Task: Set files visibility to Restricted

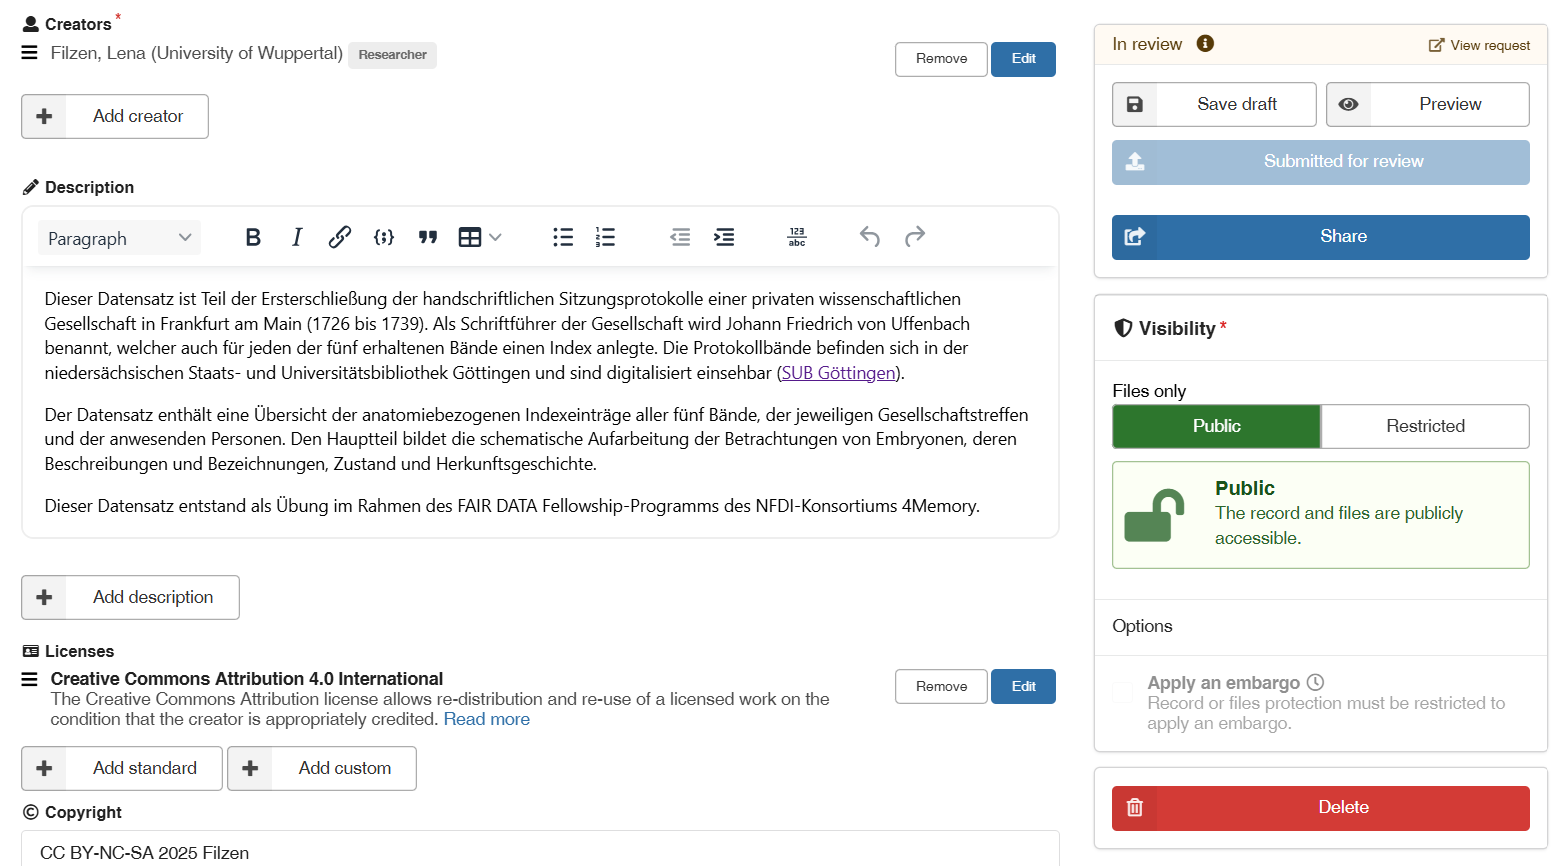Action: [1424, 426]
